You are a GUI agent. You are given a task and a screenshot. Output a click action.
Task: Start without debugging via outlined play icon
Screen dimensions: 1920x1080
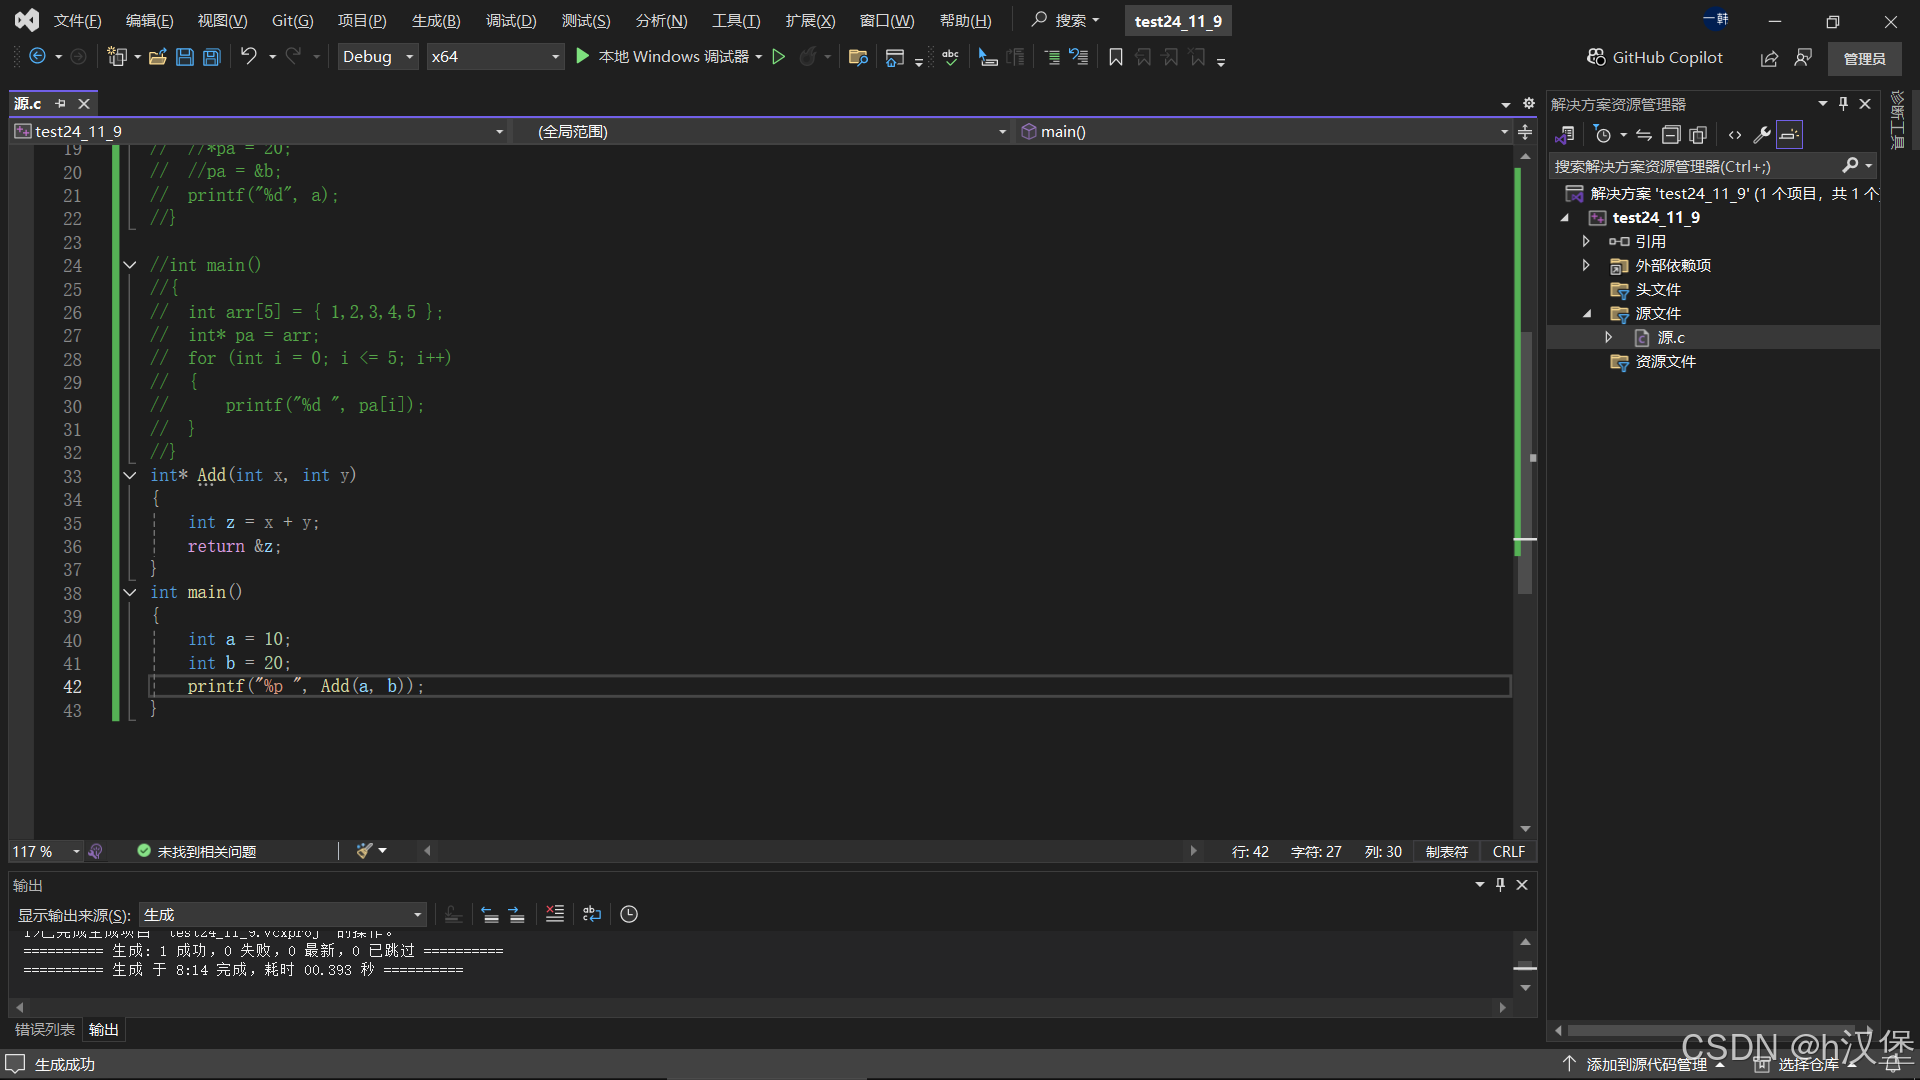[x=779, y=57]
